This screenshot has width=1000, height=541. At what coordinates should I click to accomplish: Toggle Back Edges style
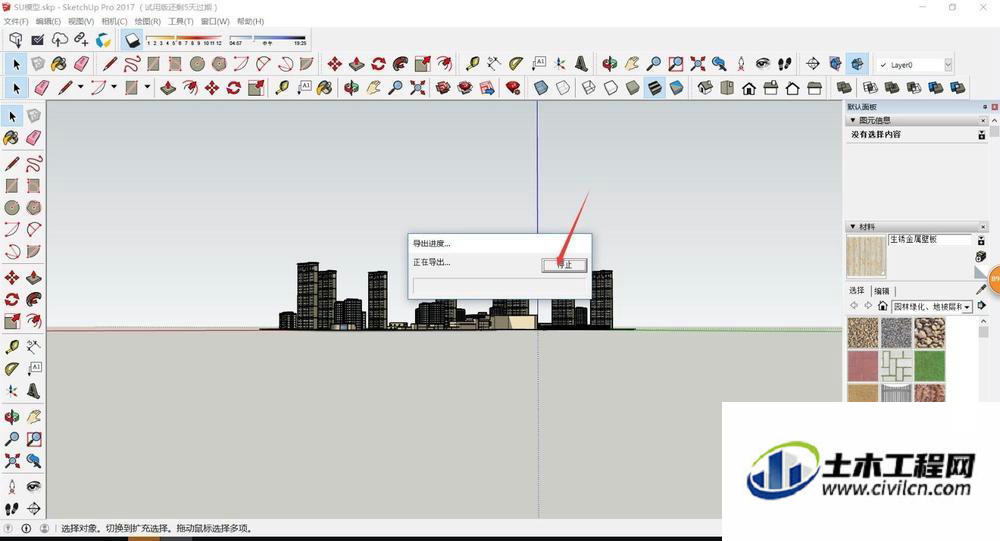[x=562, y=87]
